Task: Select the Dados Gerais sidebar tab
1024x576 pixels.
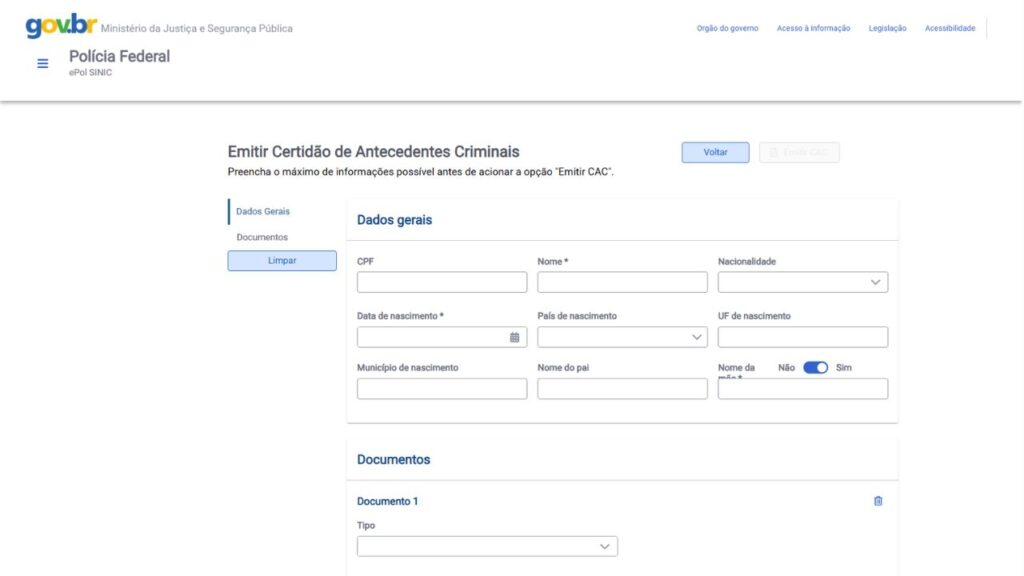Action: 263,211
